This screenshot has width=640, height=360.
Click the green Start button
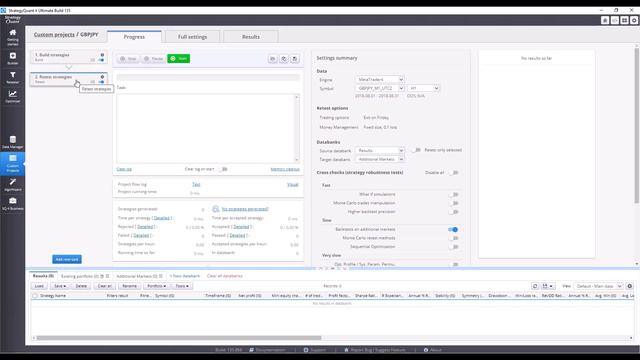click(x=178, y=58)
